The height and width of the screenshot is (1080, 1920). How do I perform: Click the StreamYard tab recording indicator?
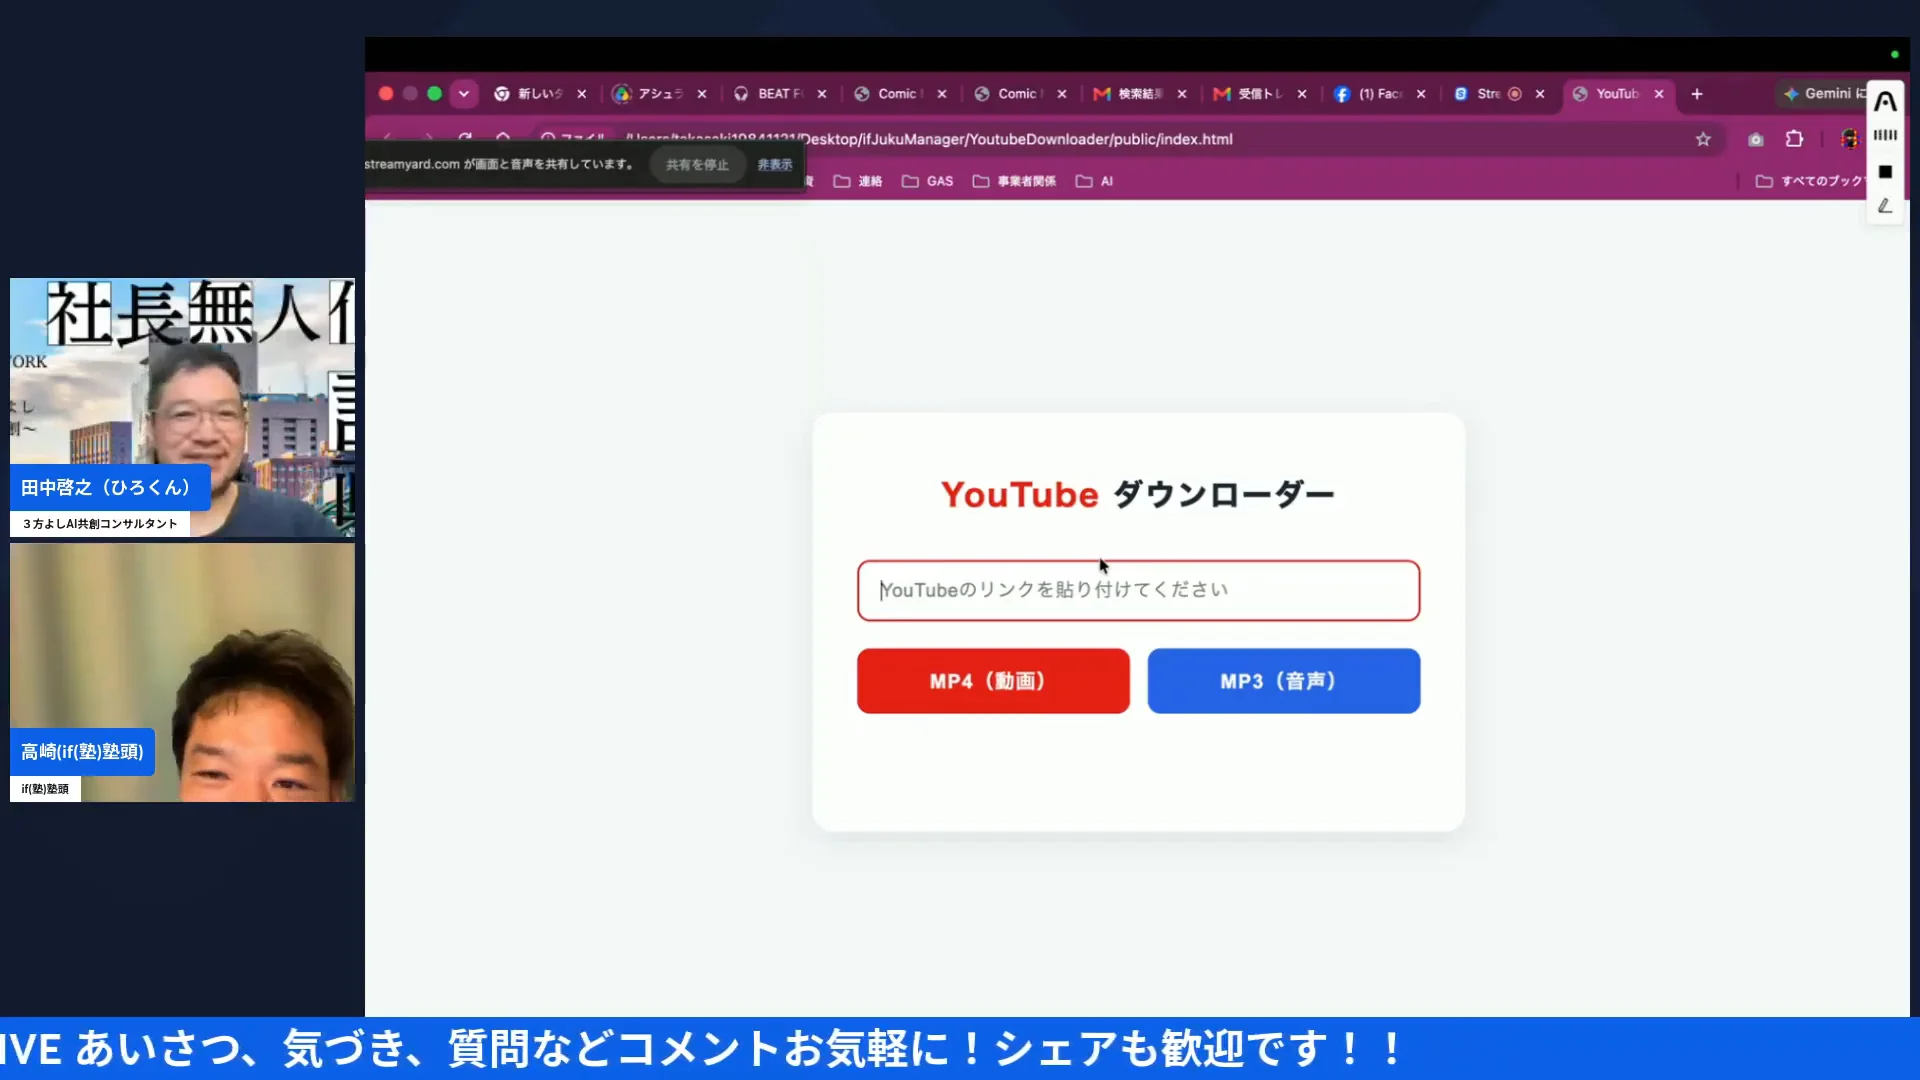(x=1515, y=94)
